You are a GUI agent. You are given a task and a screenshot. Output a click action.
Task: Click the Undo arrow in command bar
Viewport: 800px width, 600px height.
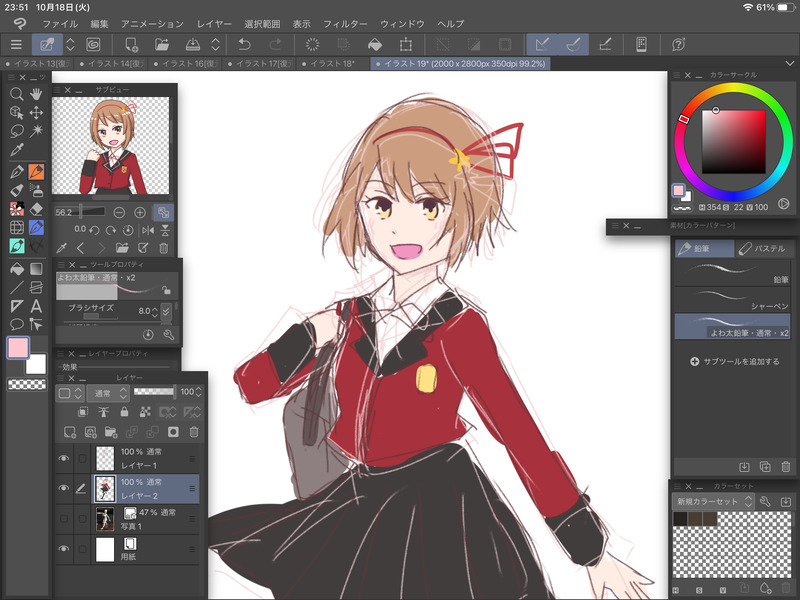244,45
